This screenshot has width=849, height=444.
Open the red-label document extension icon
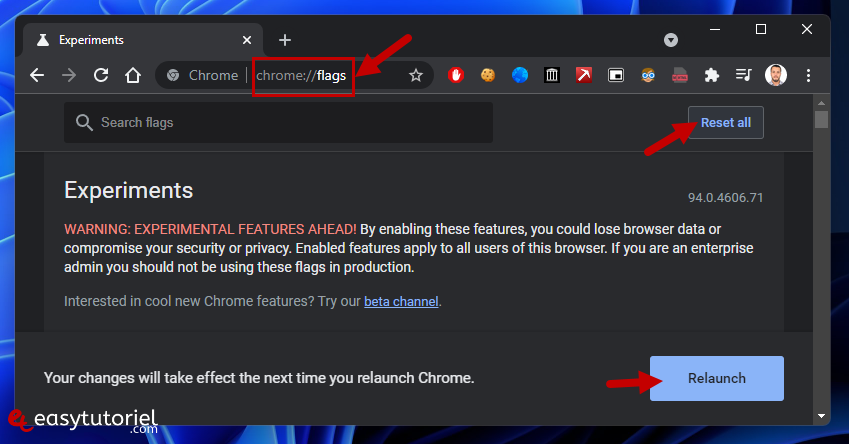tap(680, 75)
